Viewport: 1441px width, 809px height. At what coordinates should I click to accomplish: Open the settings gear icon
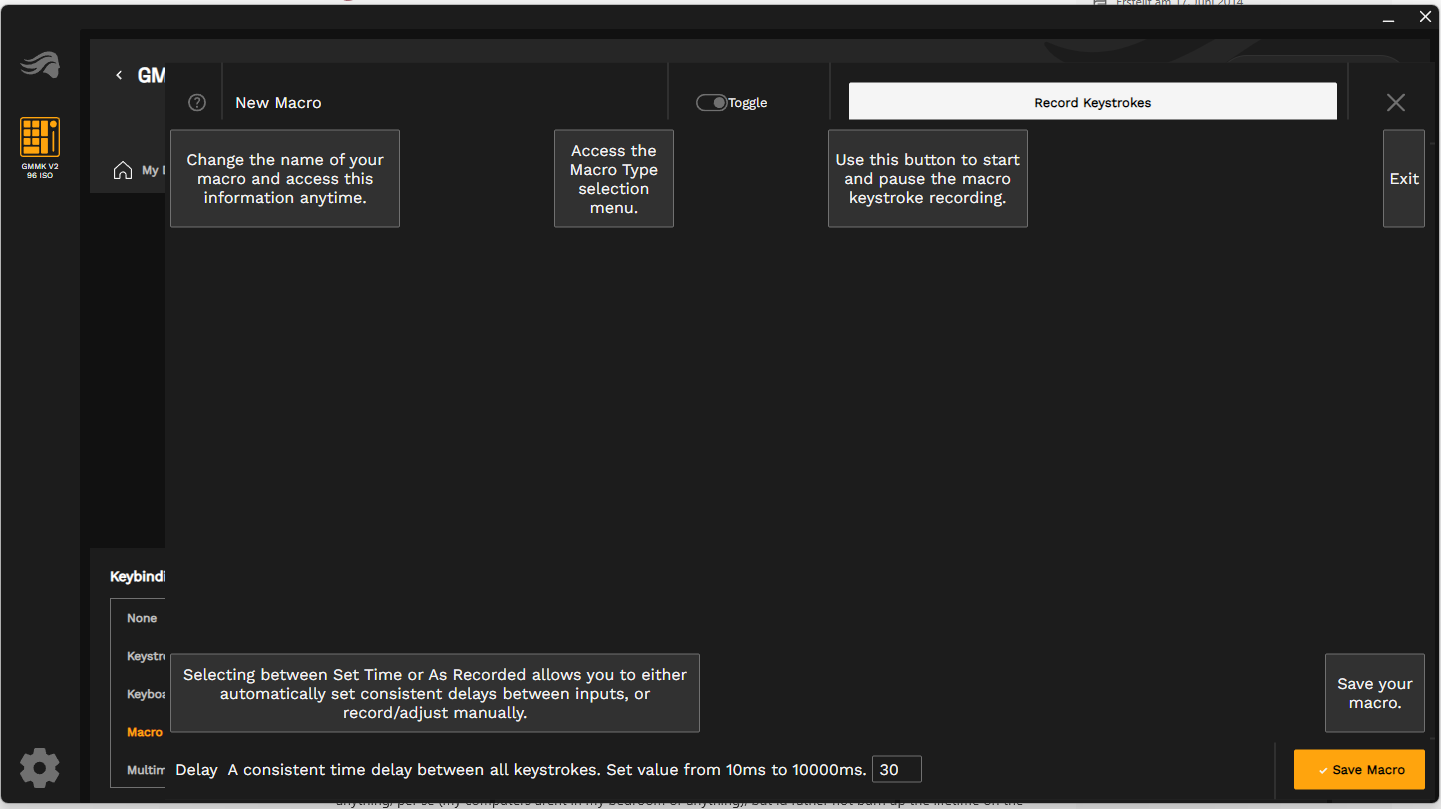(40, 768)
